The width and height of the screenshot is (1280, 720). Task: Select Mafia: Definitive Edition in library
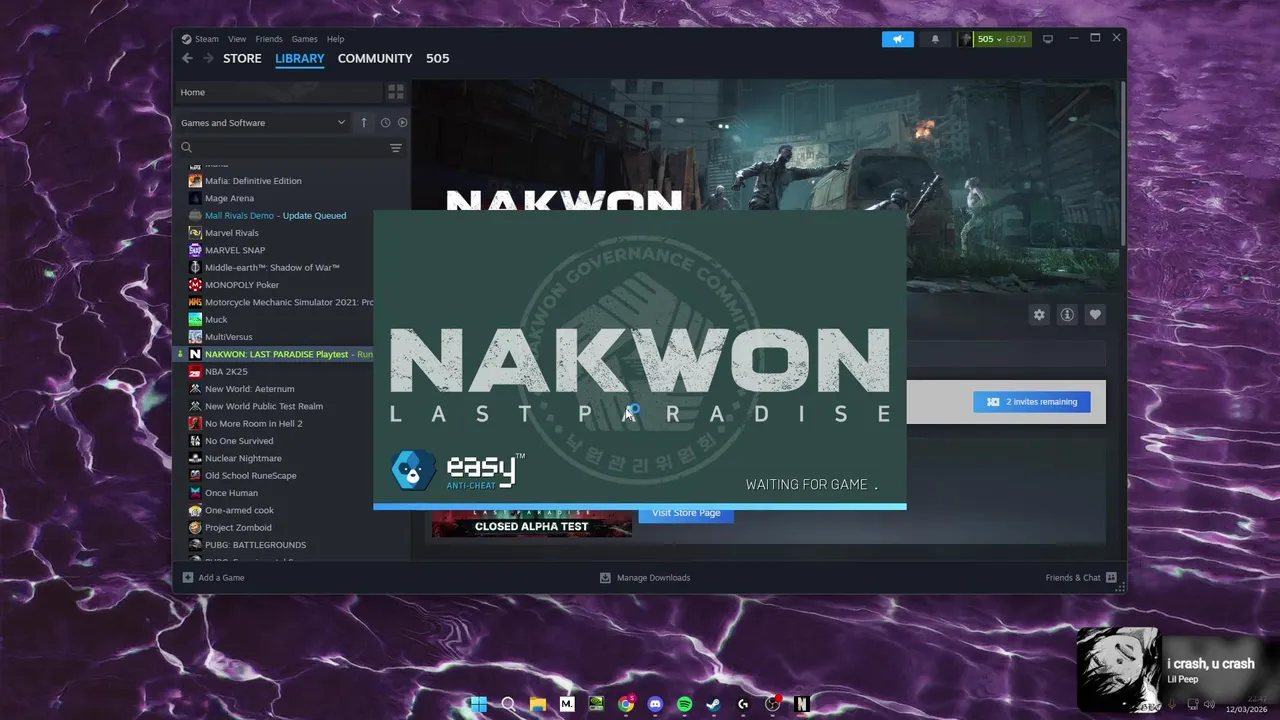point(253,181)
